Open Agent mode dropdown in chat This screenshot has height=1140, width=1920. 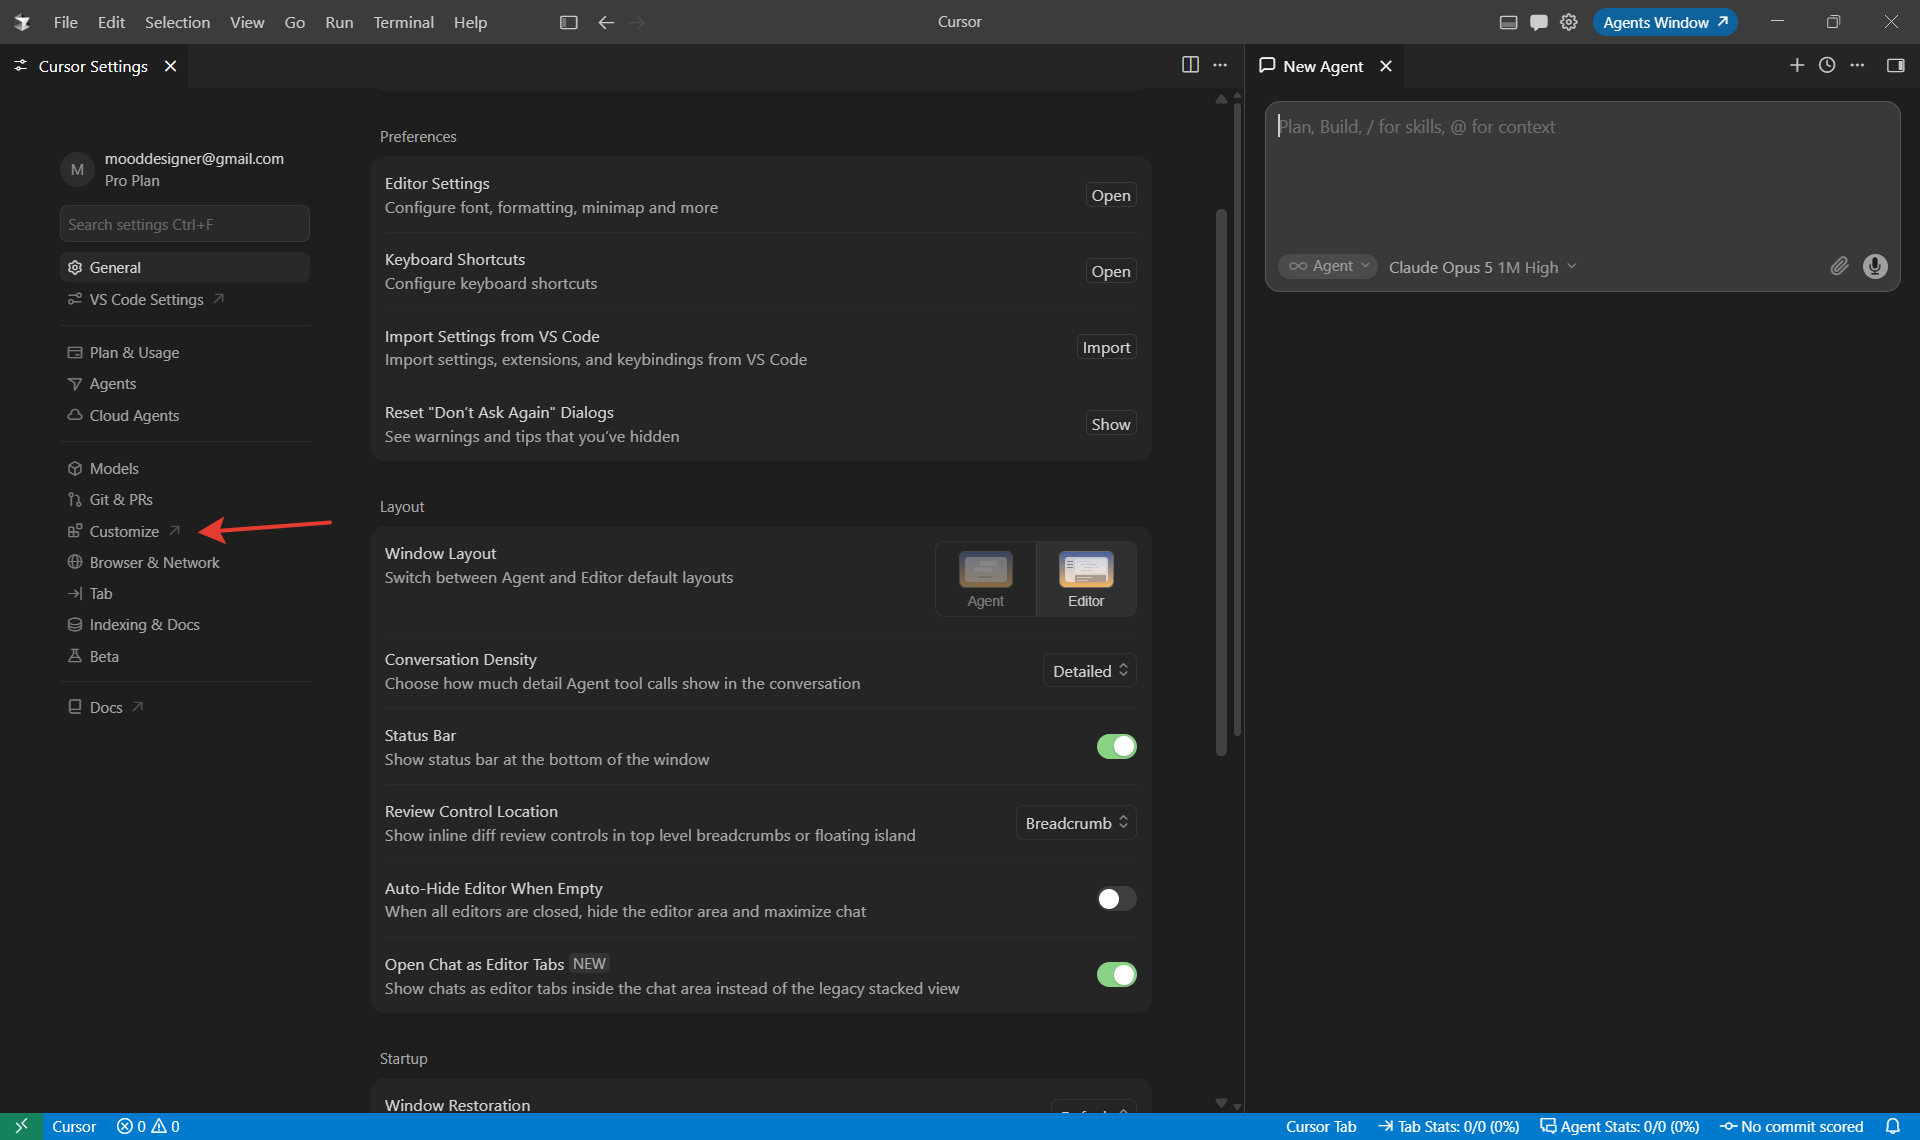1328,266
